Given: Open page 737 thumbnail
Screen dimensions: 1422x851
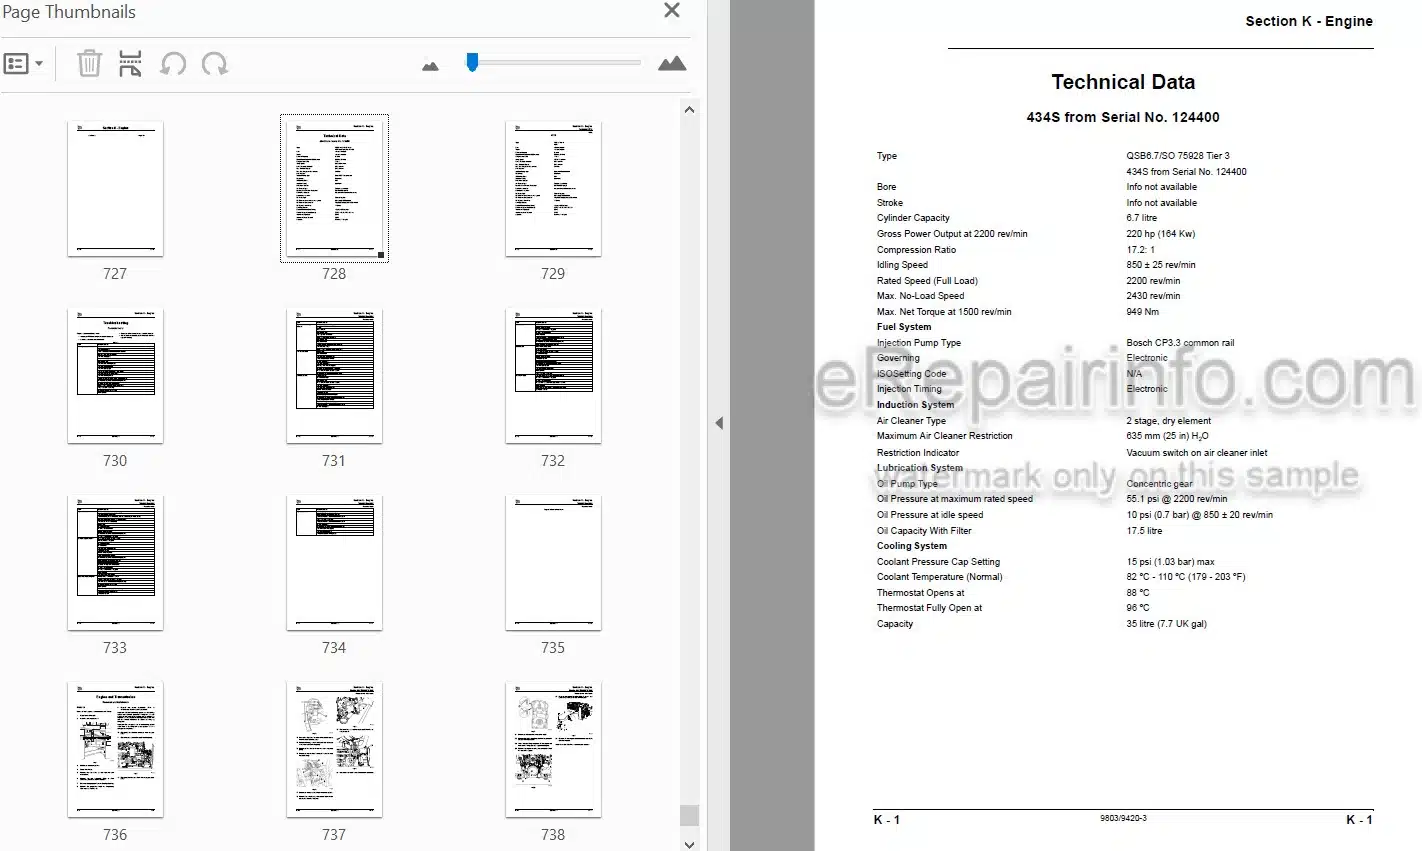Looking at the screenshot, I should pyautogui.click(x=334, y=750).
